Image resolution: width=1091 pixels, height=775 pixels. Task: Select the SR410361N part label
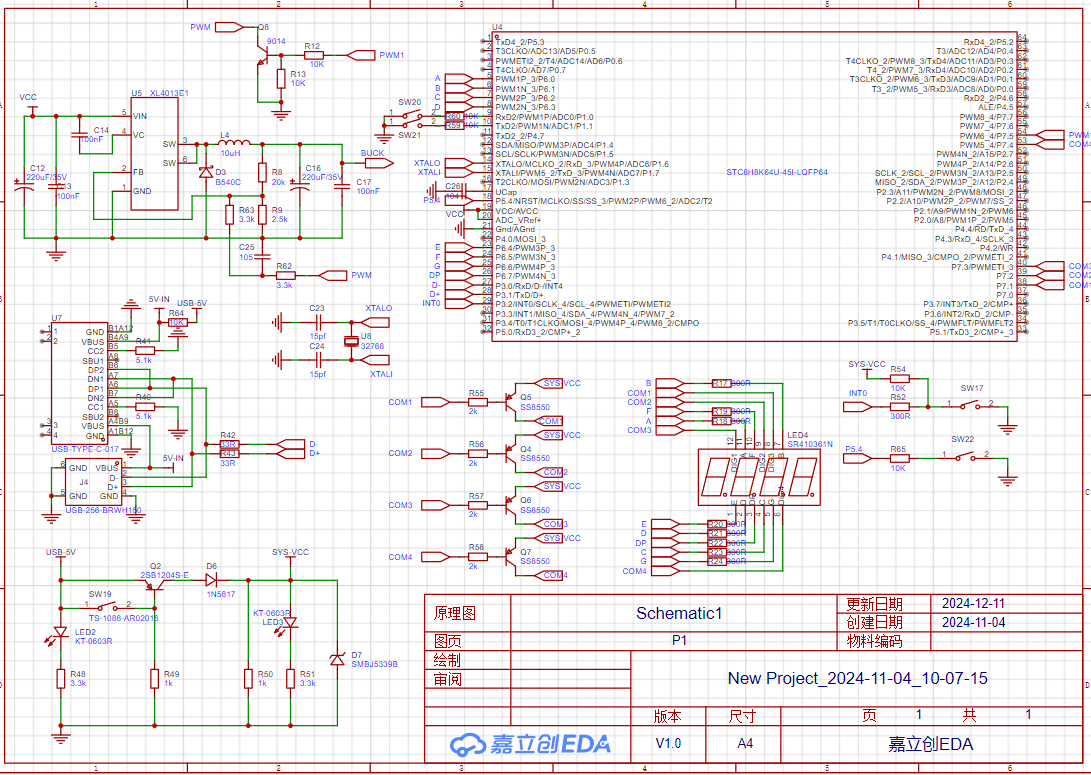tap(810, 444)
